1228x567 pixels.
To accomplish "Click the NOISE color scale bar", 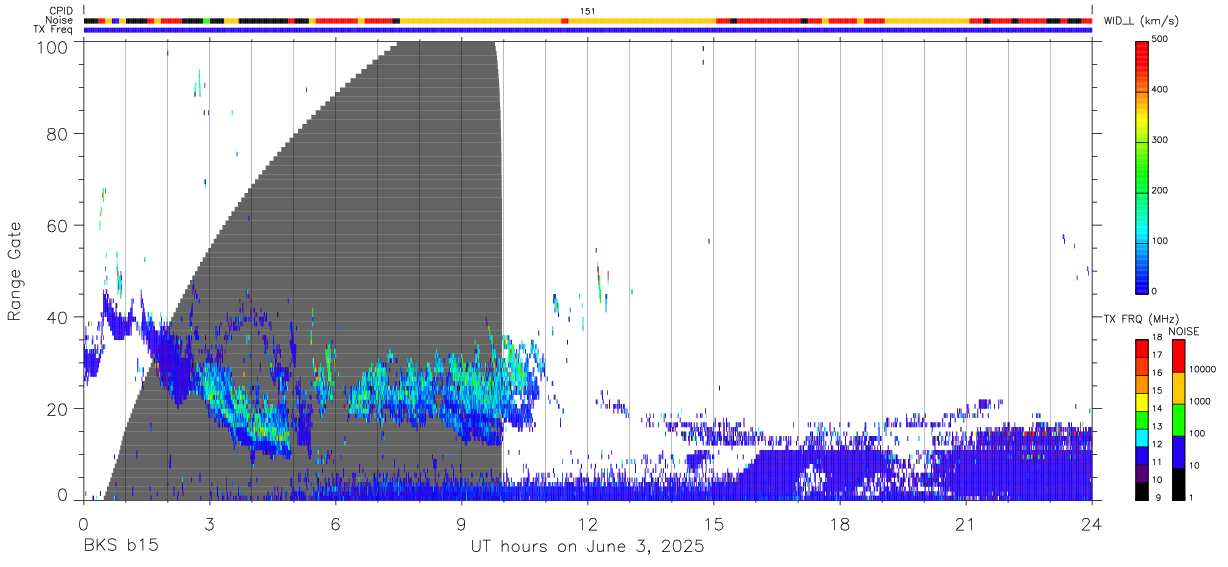I will tap(1178, 419).
